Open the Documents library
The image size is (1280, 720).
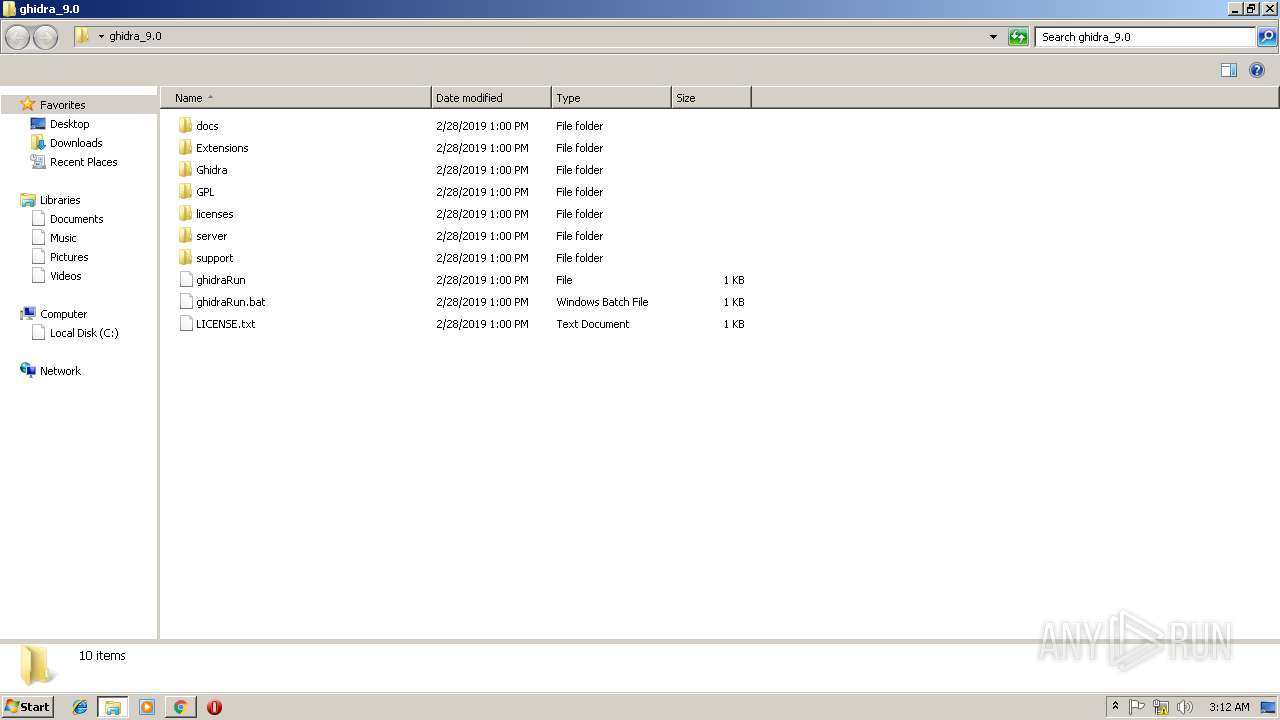point(77,219)
